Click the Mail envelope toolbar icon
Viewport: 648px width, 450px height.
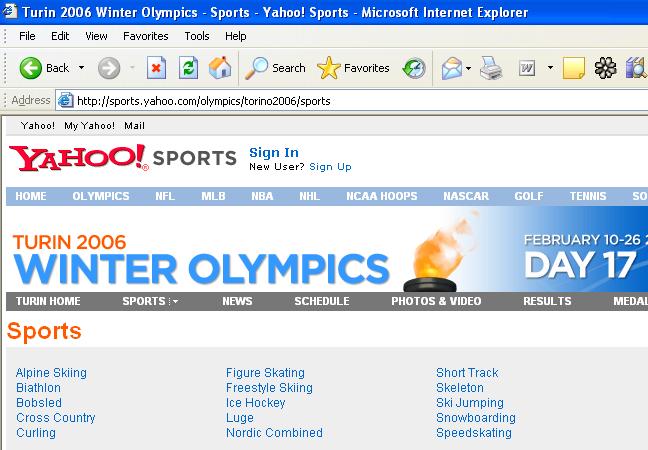coord(452,68)
